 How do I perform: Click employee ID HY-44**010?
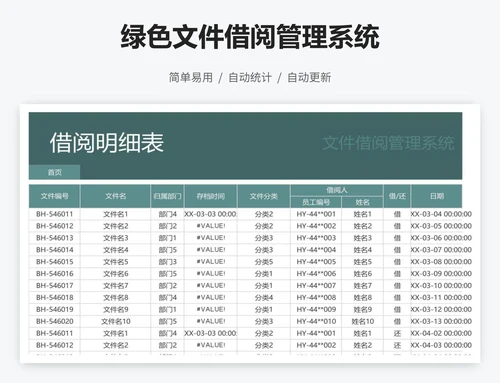(x=316, y=321)
